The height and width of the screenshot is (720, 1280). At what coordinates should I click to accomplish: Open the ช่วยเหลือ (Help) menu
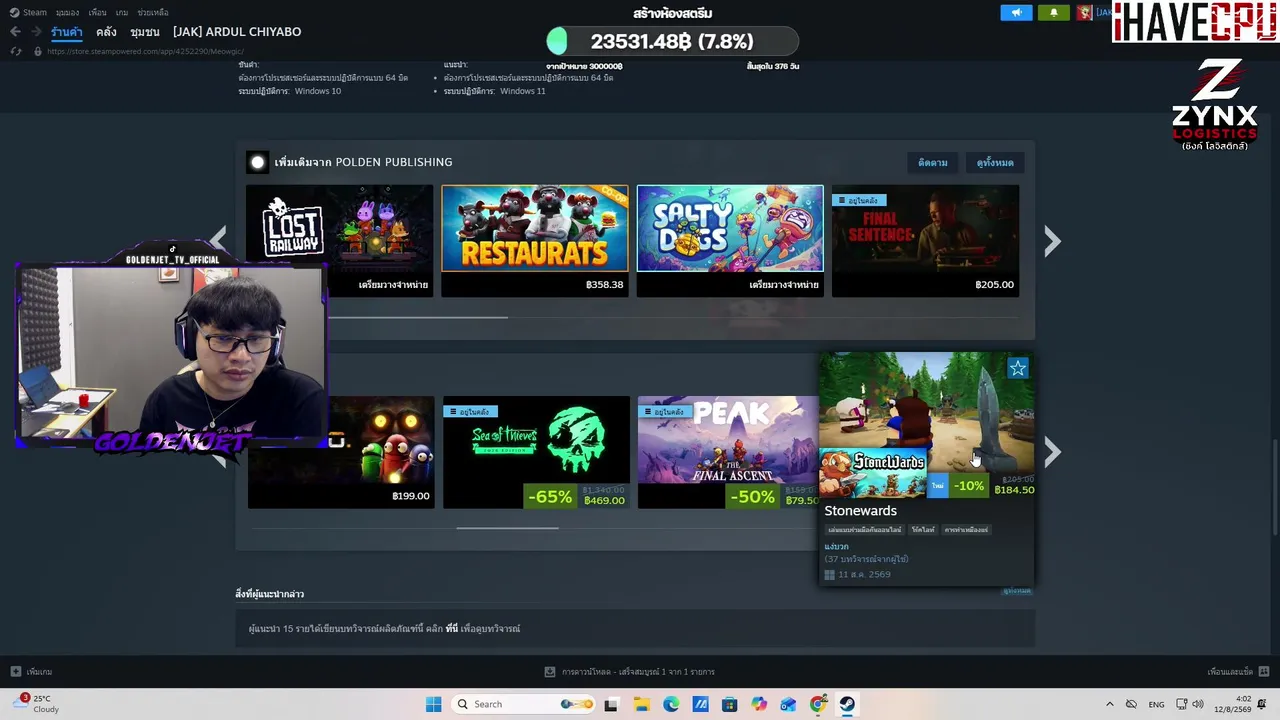coord(153,13)
